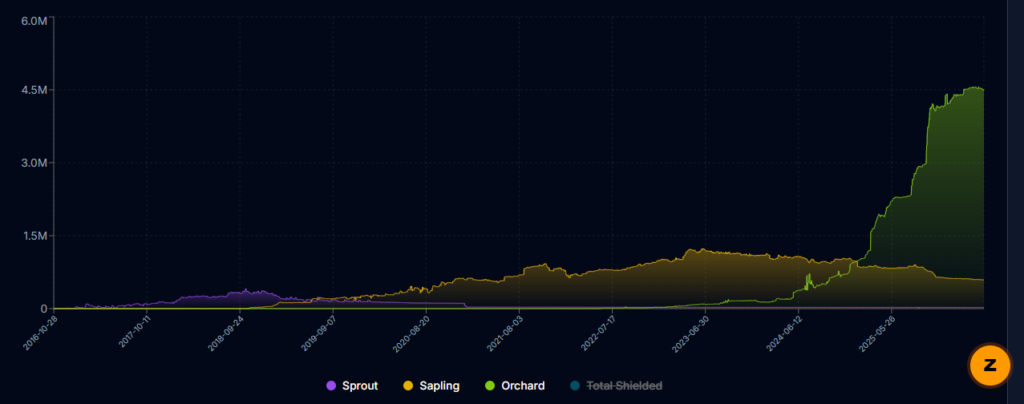The width and height of the screenshot is (1024, 404).
Task: Click the 3.0M y-axis label
Action: (34, 163)
